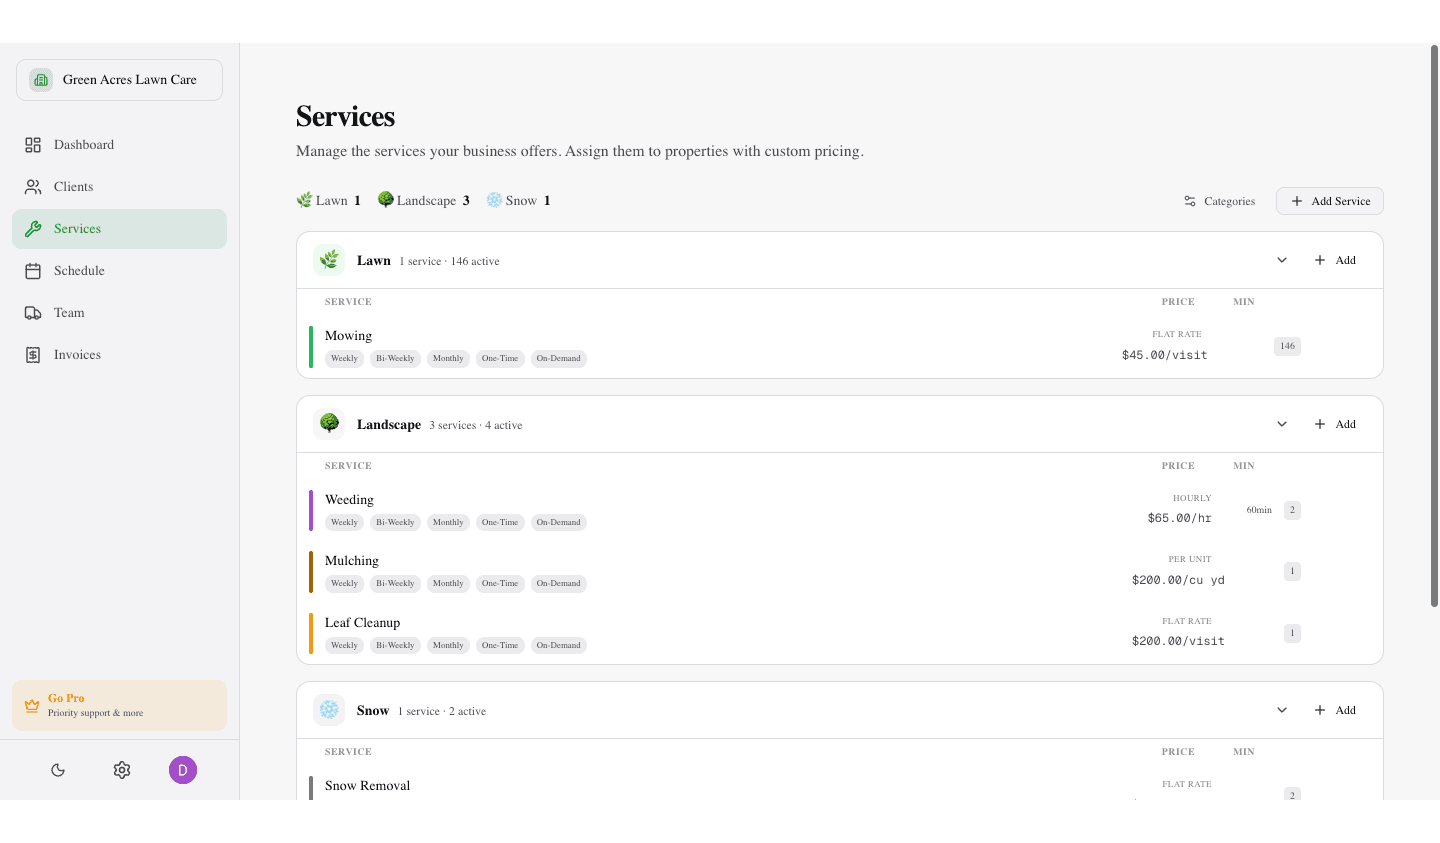This screenshot has width=1440, height=843.
Task: Click the Add Service button
Action: pyautogui.click(x=1329, y=201)
